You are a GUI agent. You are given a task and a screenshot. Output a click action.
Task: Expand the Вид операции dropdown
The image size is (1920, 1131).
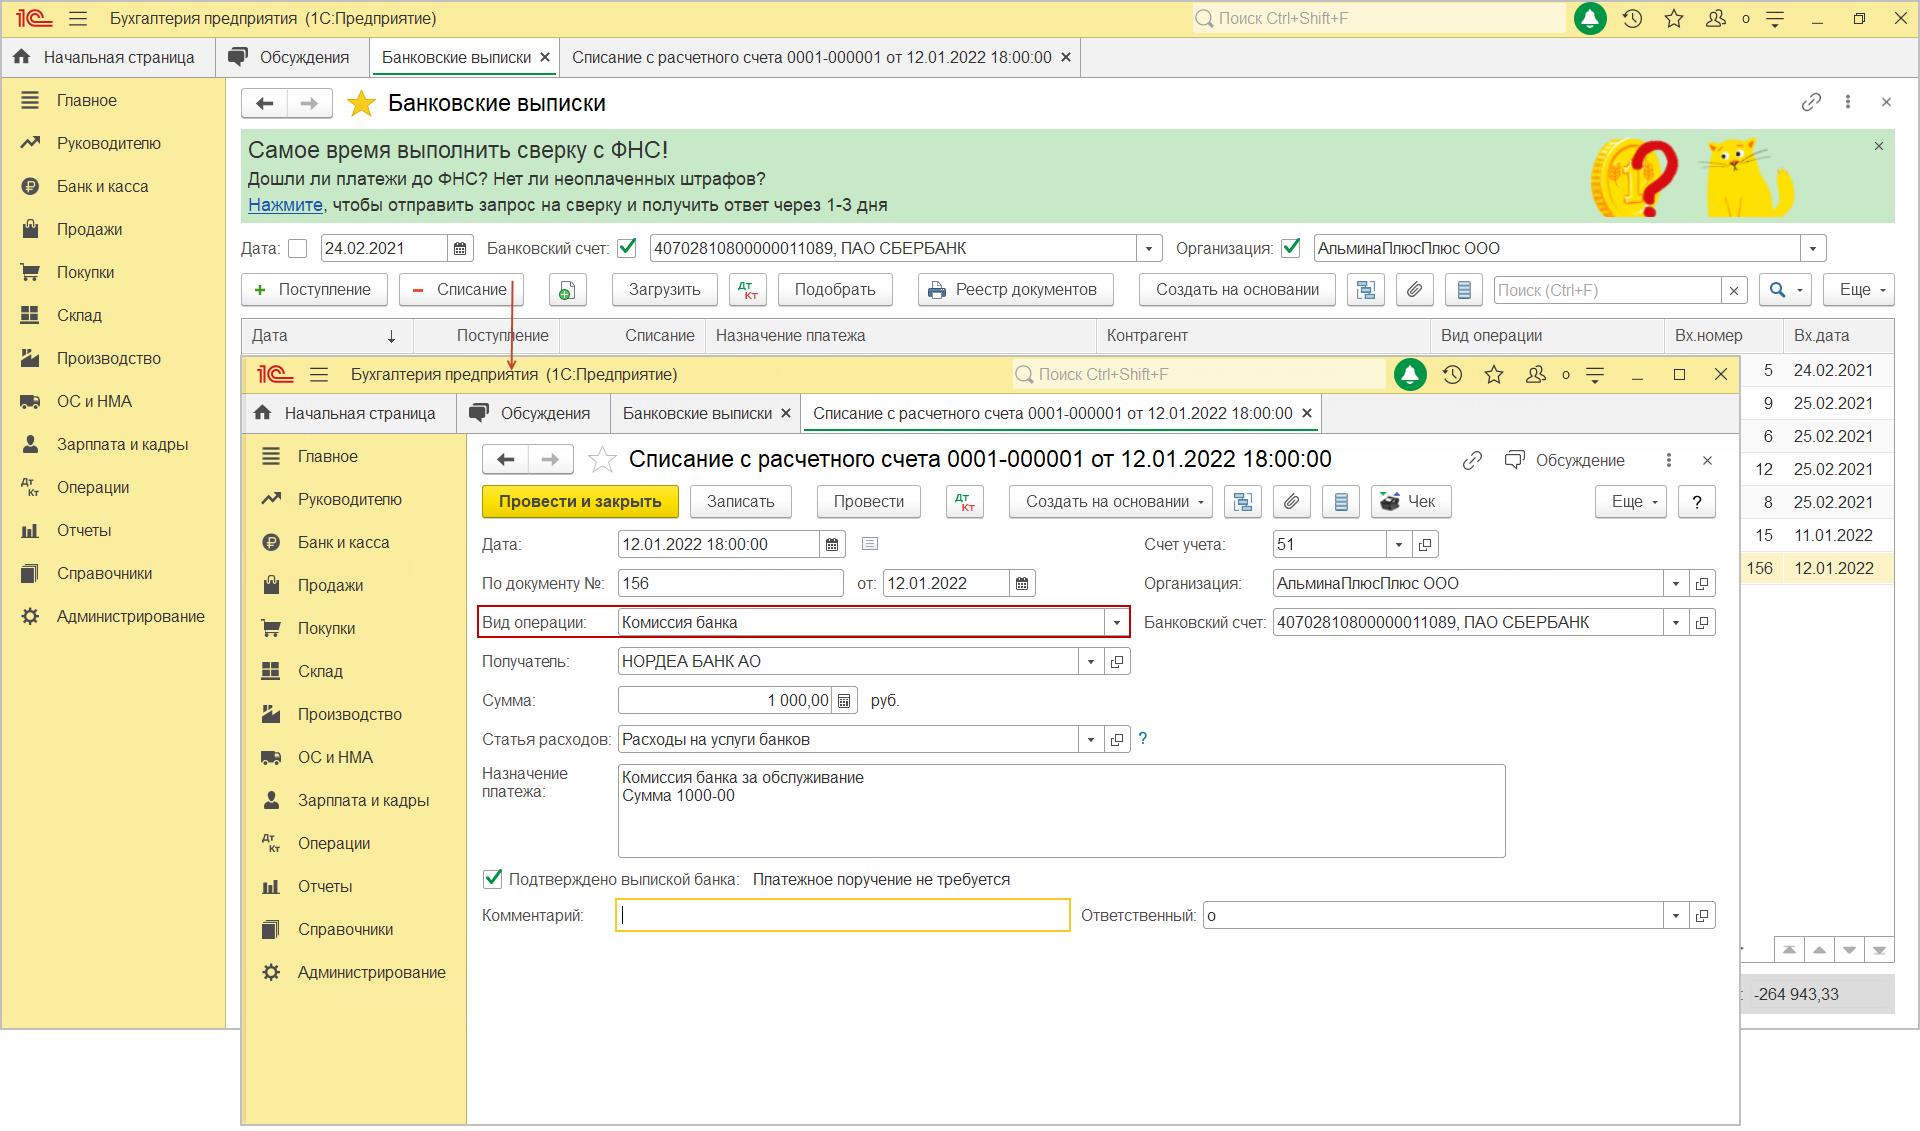(1117, 623)
